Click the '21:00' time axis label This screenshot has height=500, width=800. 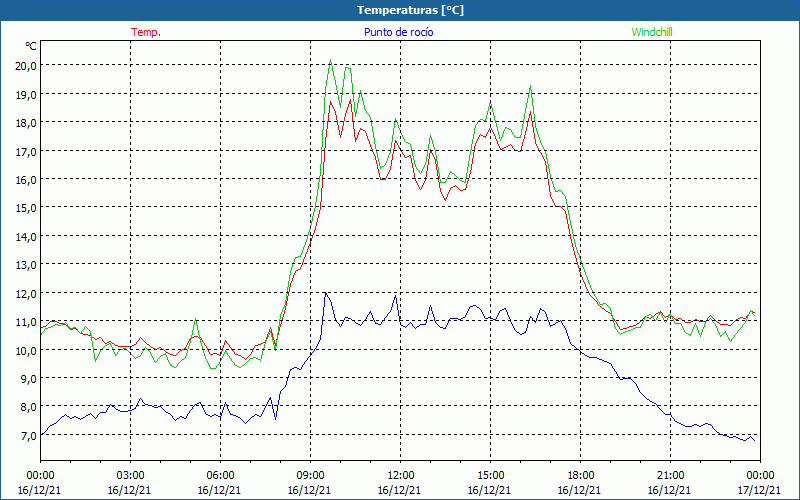pos(670,476)
